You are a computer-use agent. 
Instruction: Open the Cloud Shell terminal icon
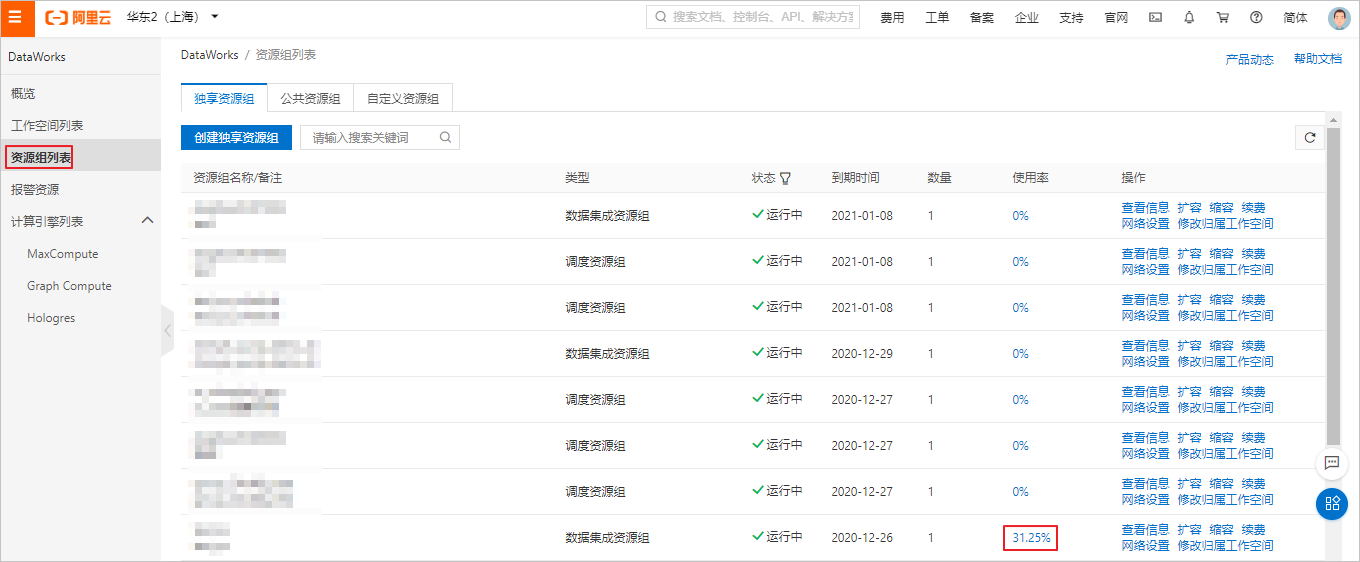pos(1155,18)
